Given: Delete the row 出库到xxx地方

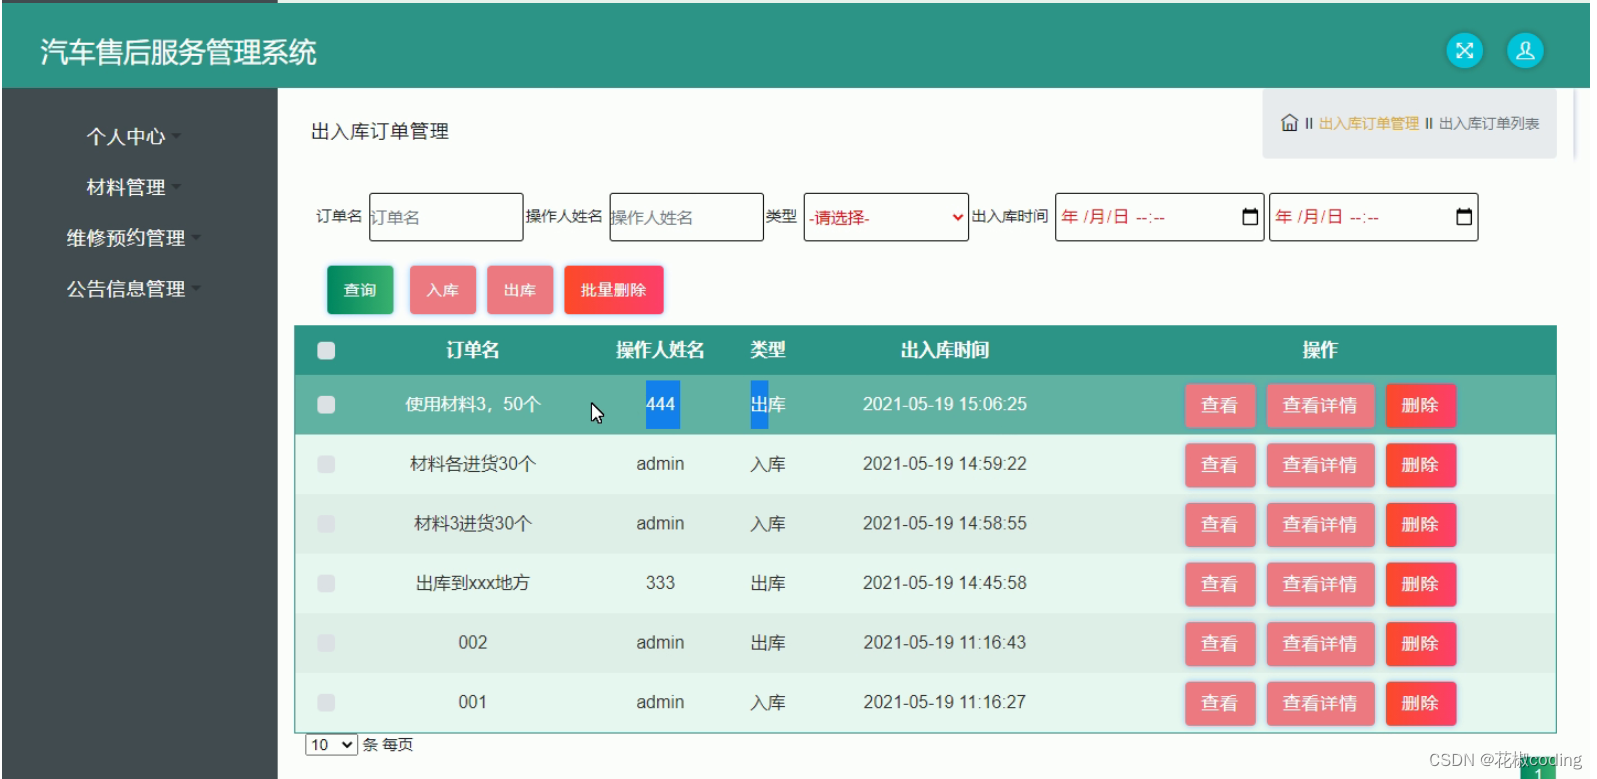Looking at the screenshot, I should coord(1420,584).
